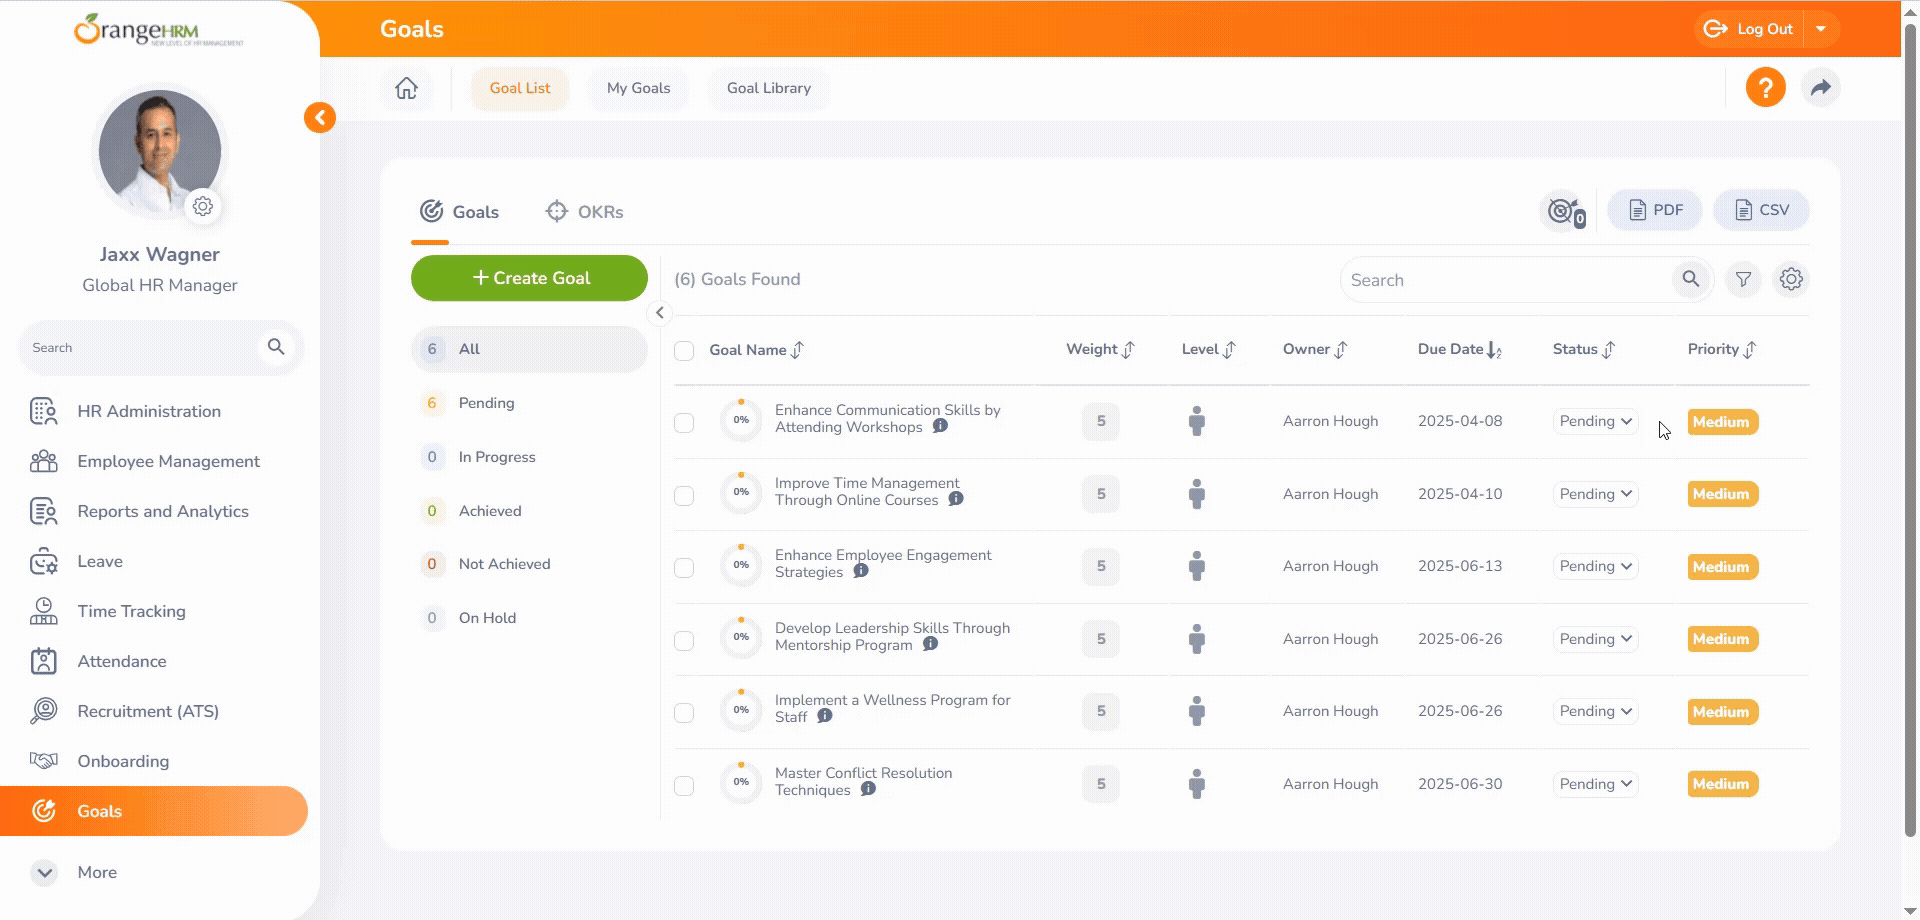Toggle the select-all goals checkbox

[x=684, y=351]
